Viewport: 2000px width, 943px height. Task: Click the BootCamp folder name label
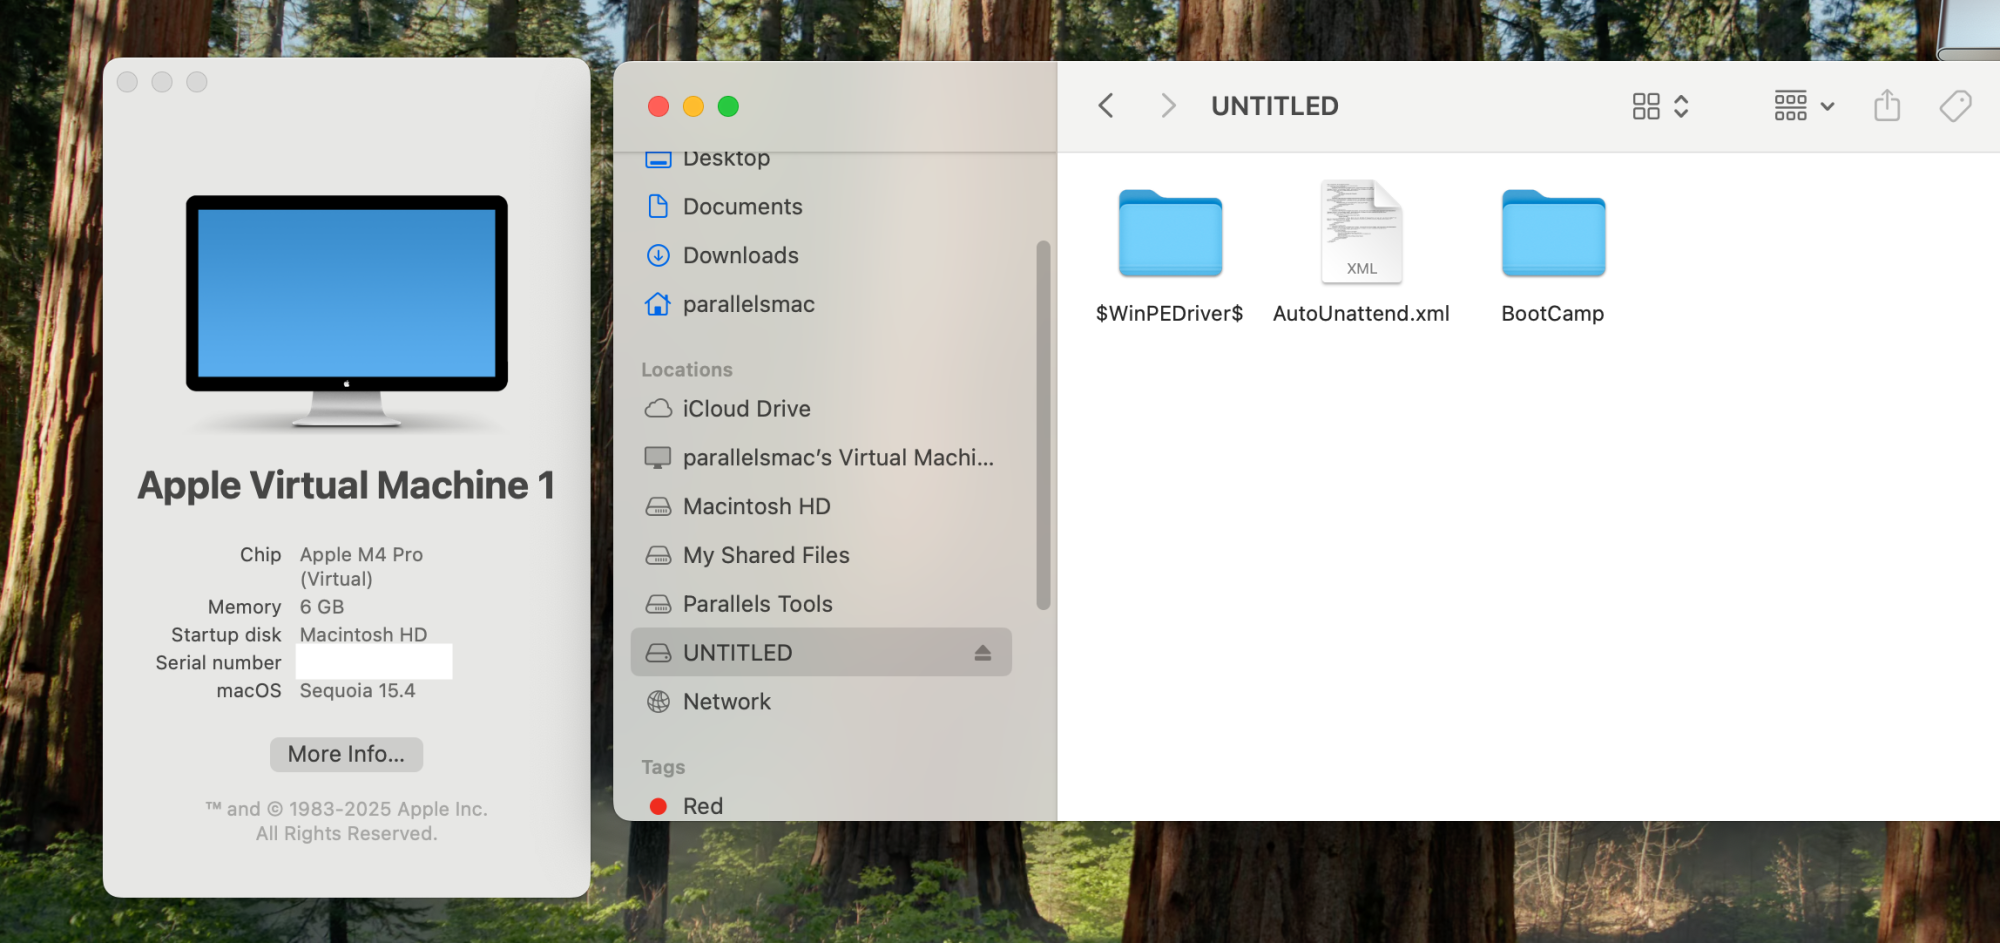pyautogui.click(x=1553, y=314)
